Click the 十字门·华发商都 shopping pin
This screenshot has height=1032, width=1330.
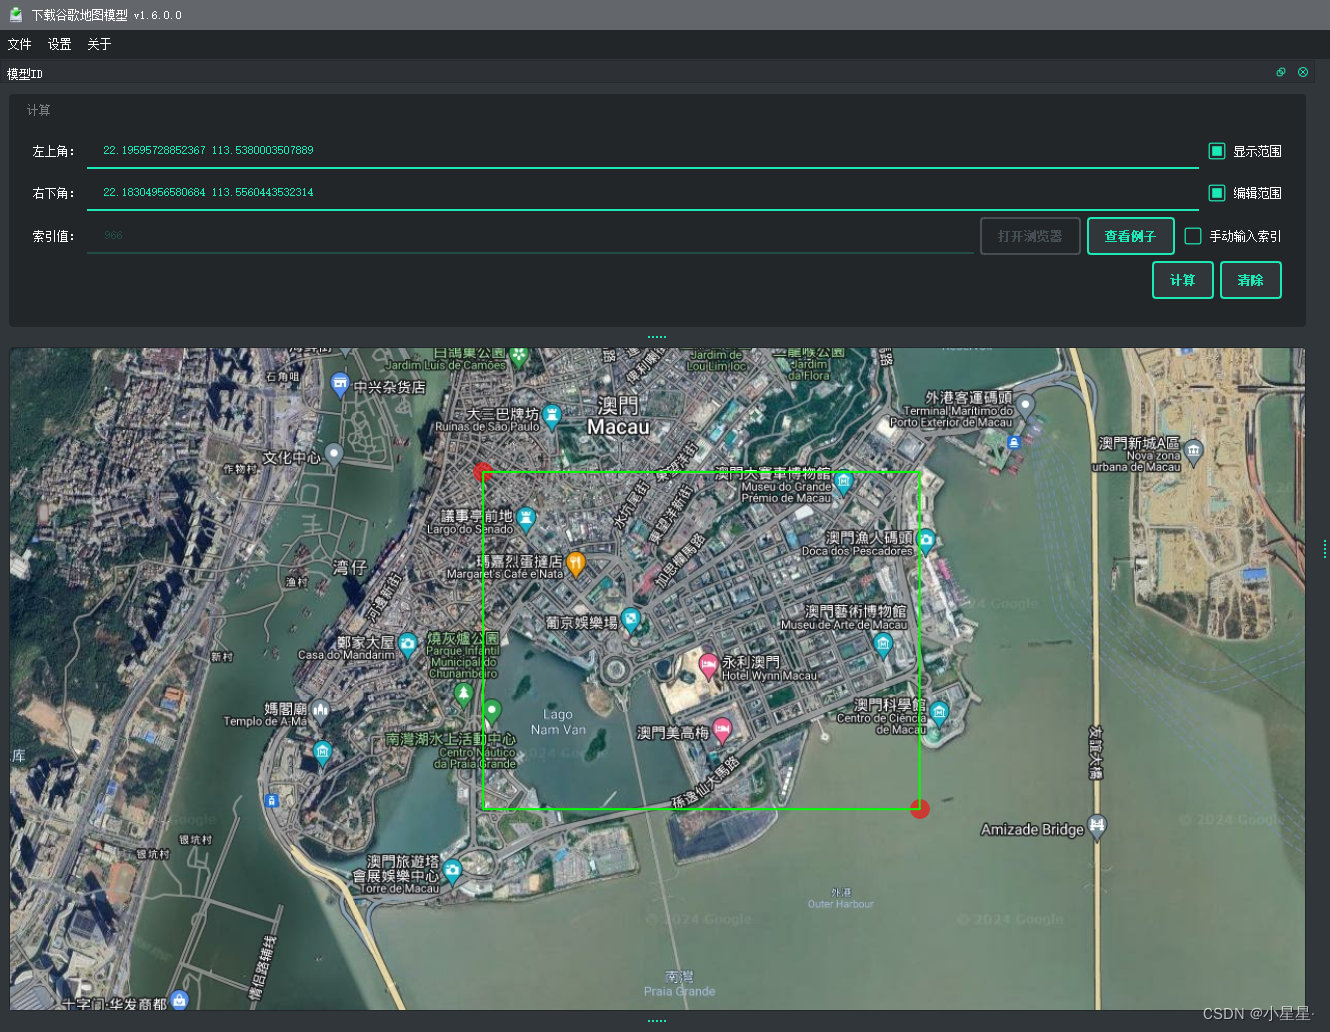[x=179, y=998]
